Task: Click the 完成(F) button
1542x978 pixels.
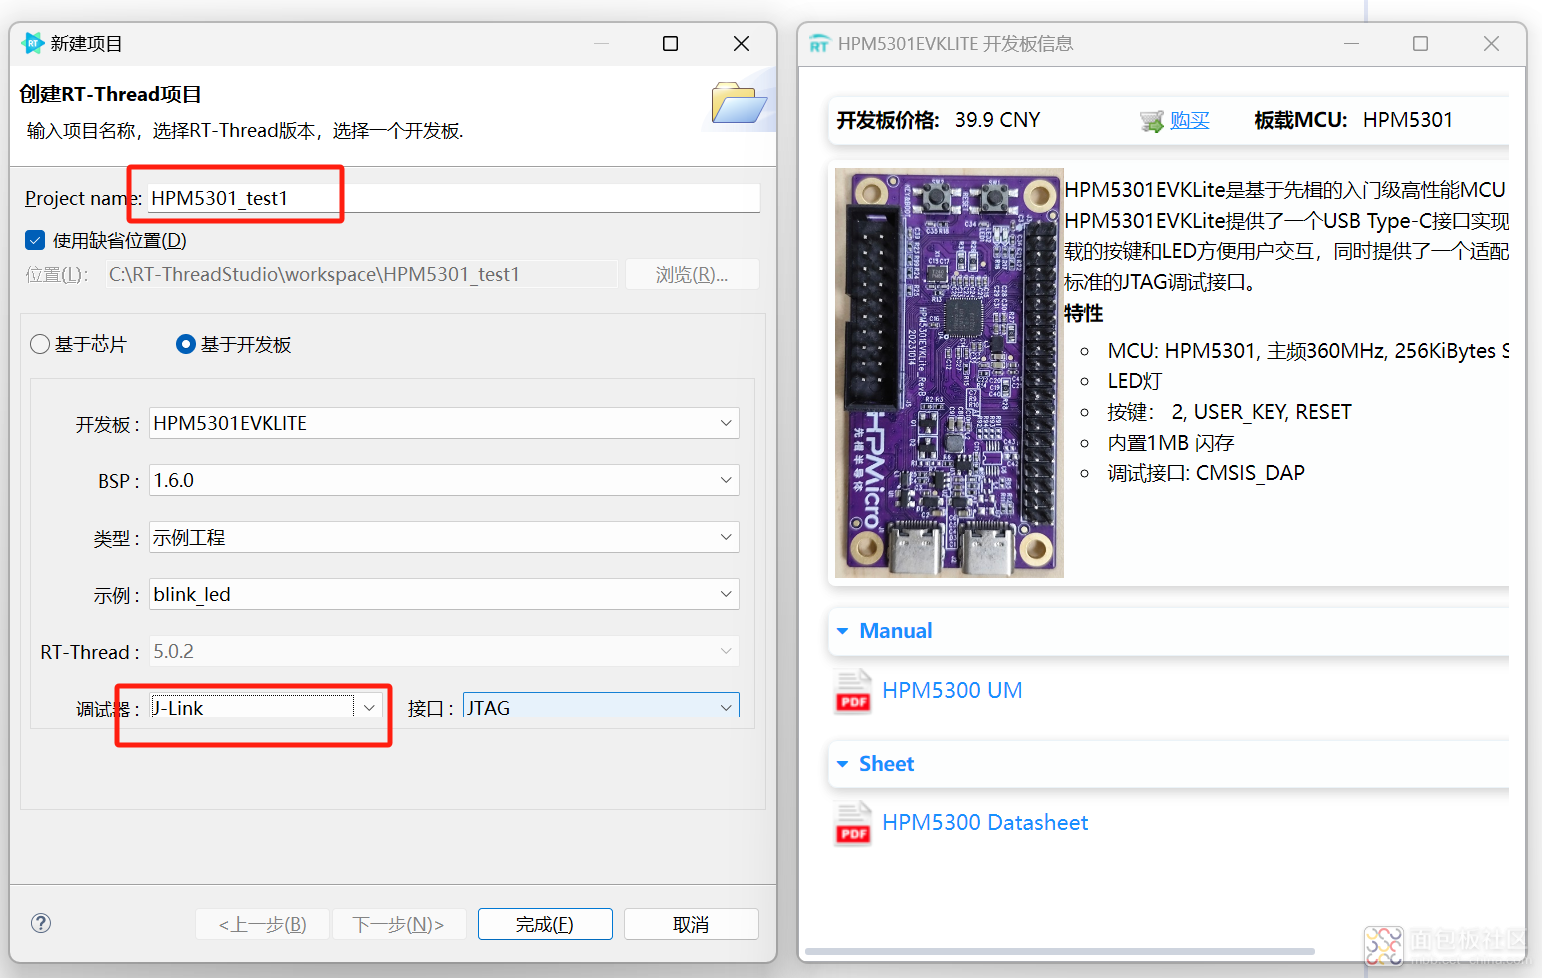Action: 545,924
